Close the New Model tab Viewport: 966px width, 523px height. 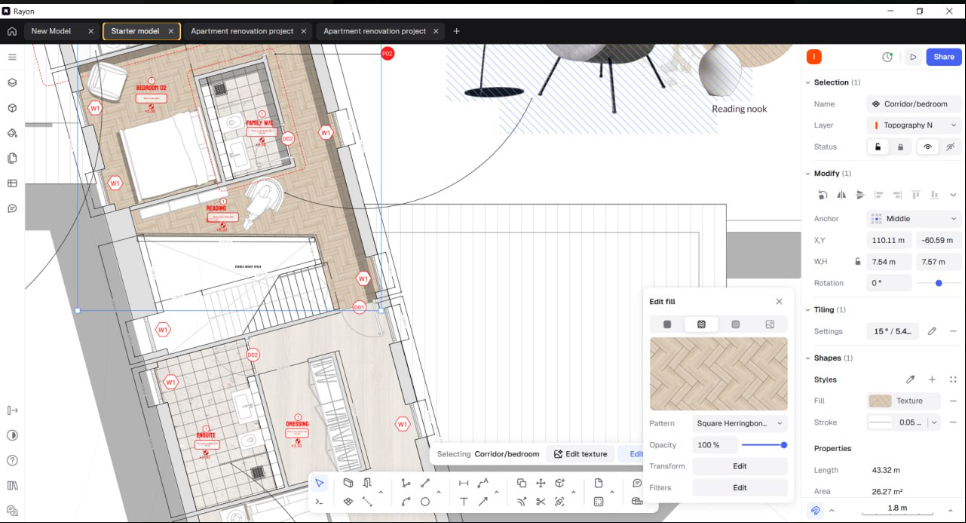[x=91, y=31]
